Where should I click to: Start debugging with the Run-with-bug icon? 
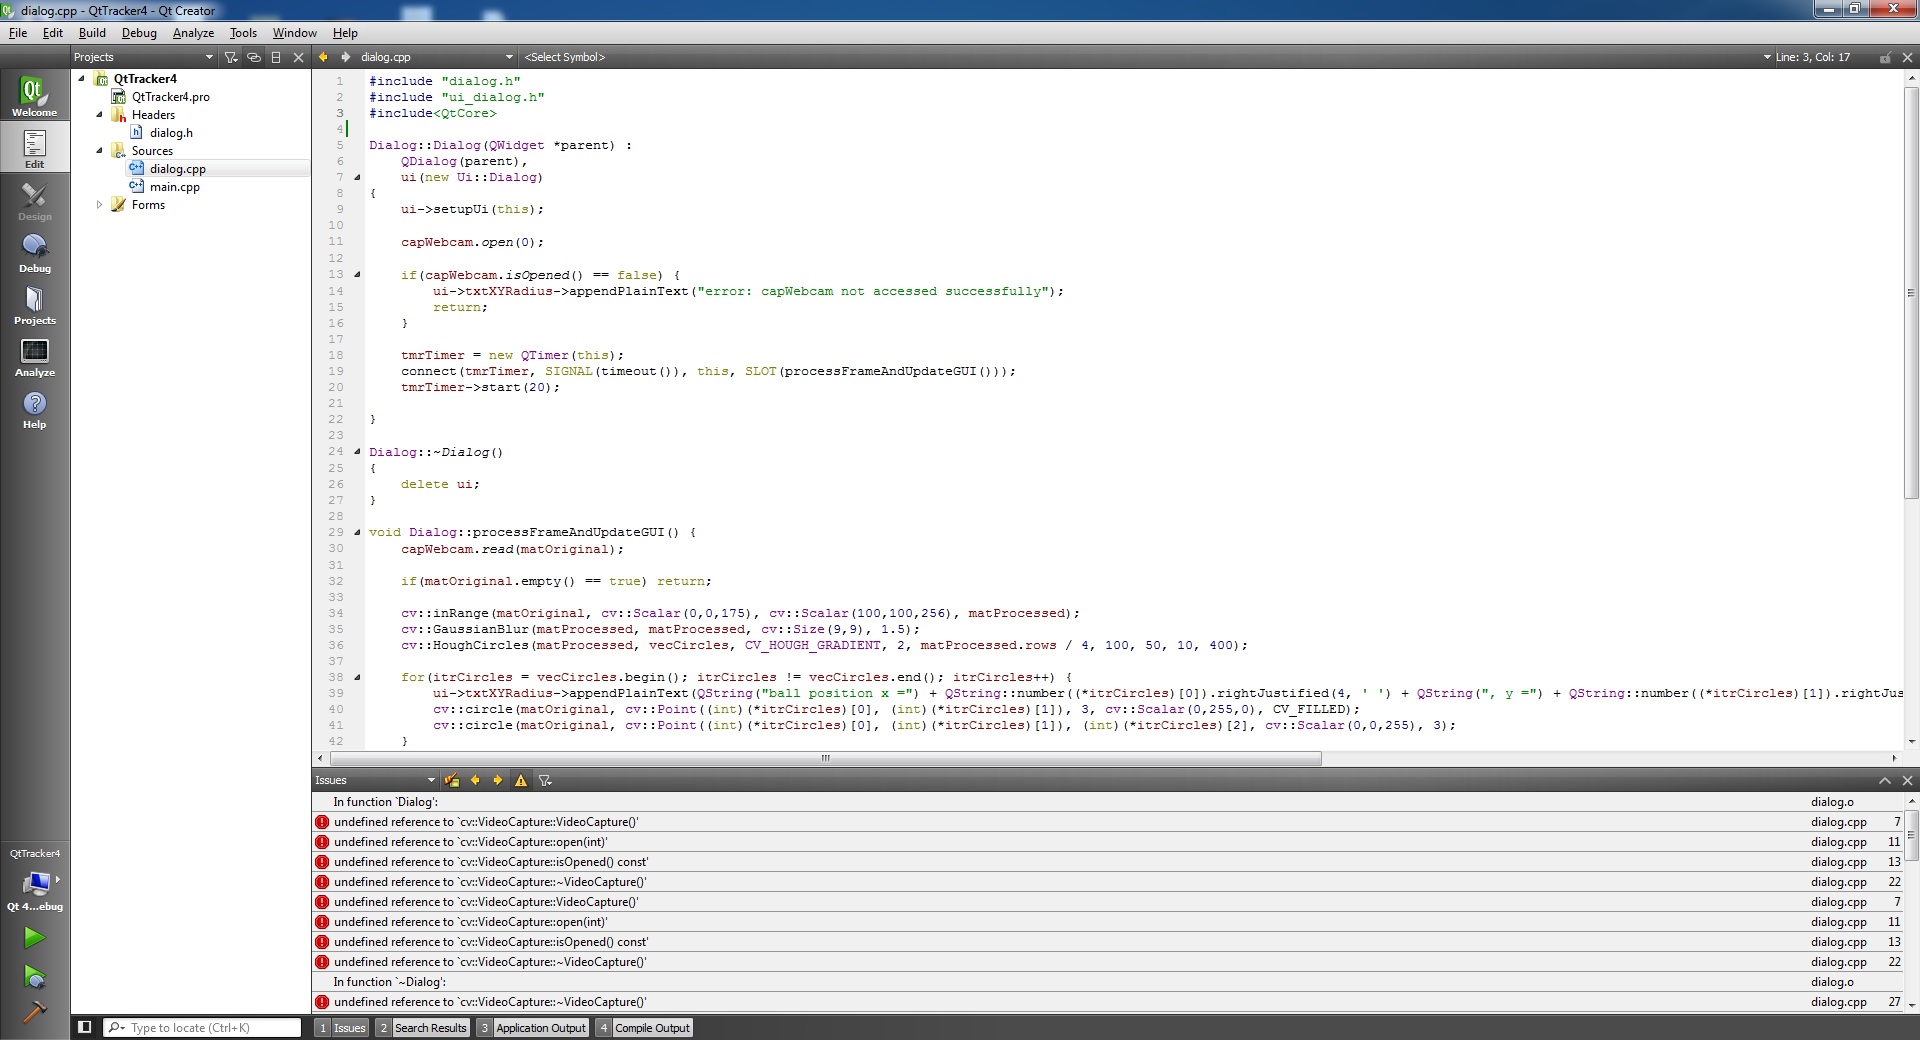point(34,976)
